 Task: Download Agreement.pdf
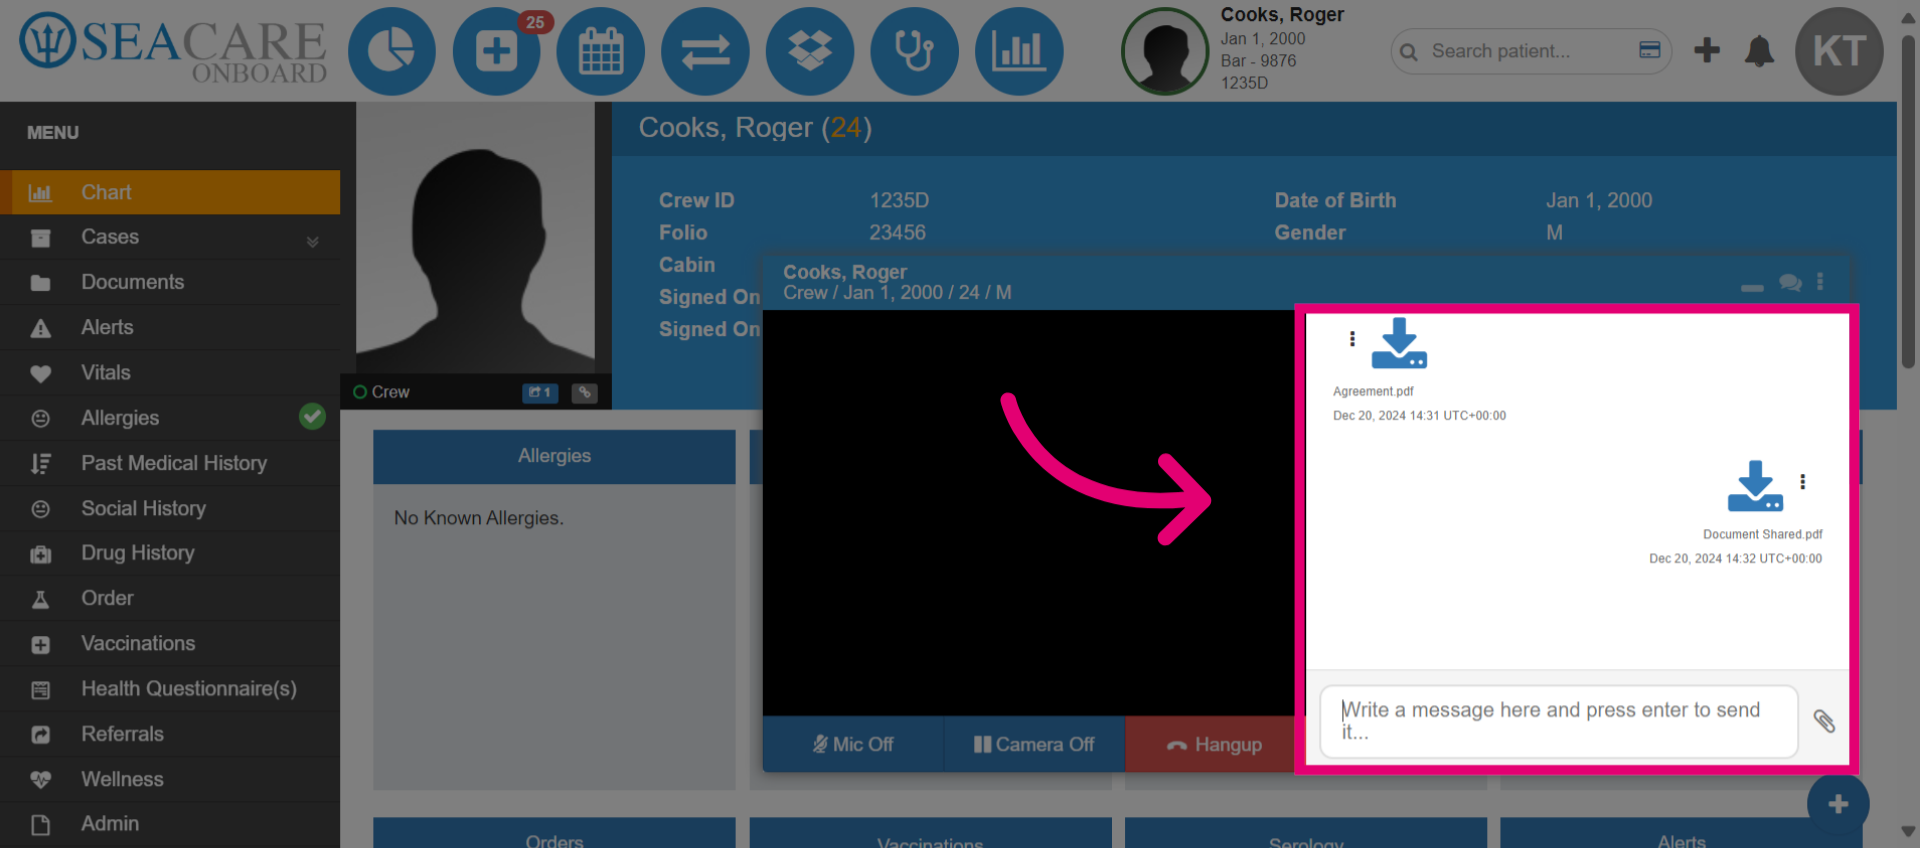tap(1399, 343)
